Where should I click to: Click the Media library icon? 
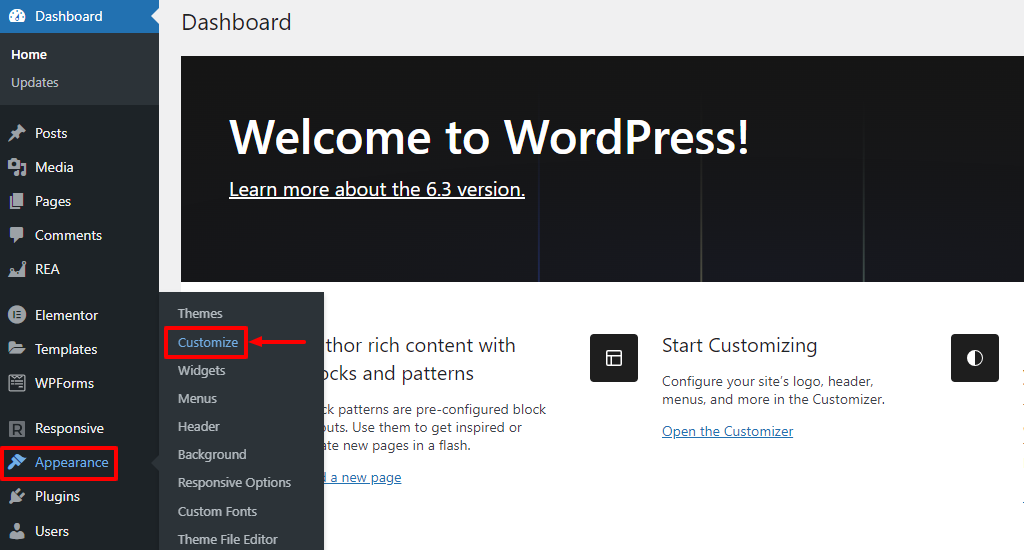point(17,167)
